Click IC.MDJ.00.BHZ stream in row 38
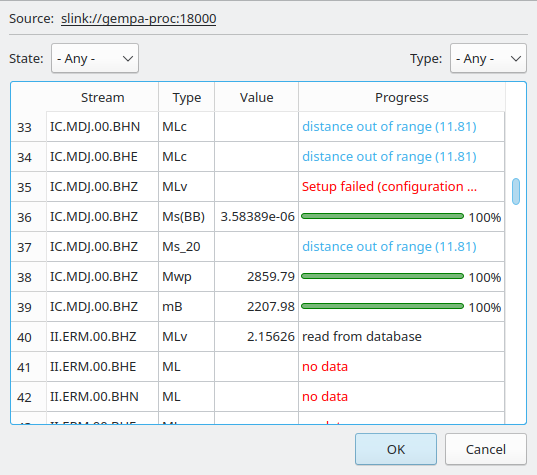This screenshot has height=475, width=537. click(x=102, y=276)
